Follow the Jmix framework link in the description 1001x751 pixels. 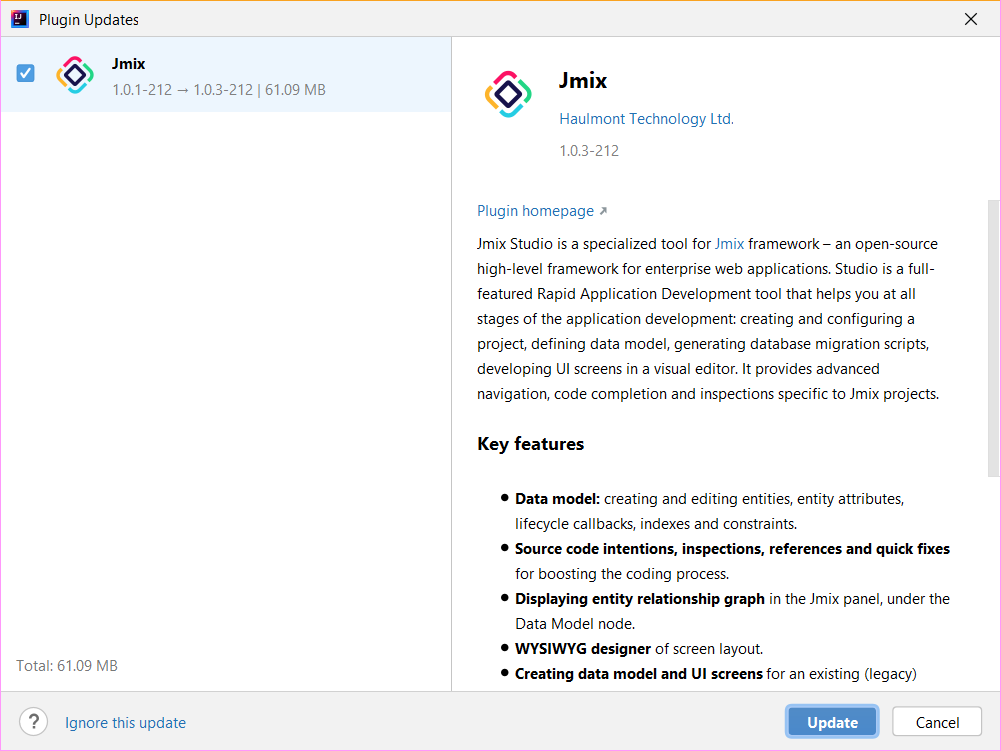click(729, 244)
